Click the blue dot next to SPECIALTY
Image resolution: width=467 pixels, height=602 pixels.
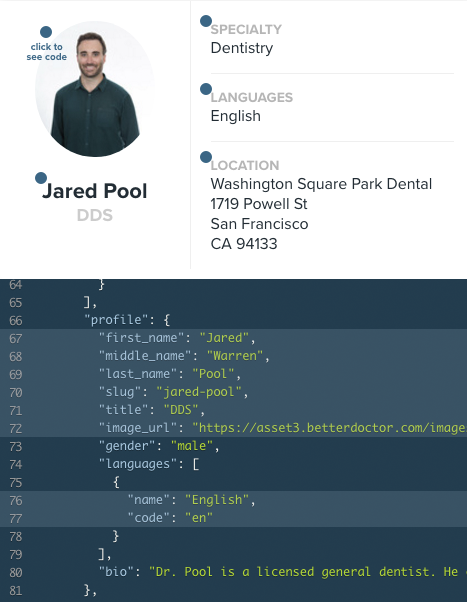click(206, 21)
